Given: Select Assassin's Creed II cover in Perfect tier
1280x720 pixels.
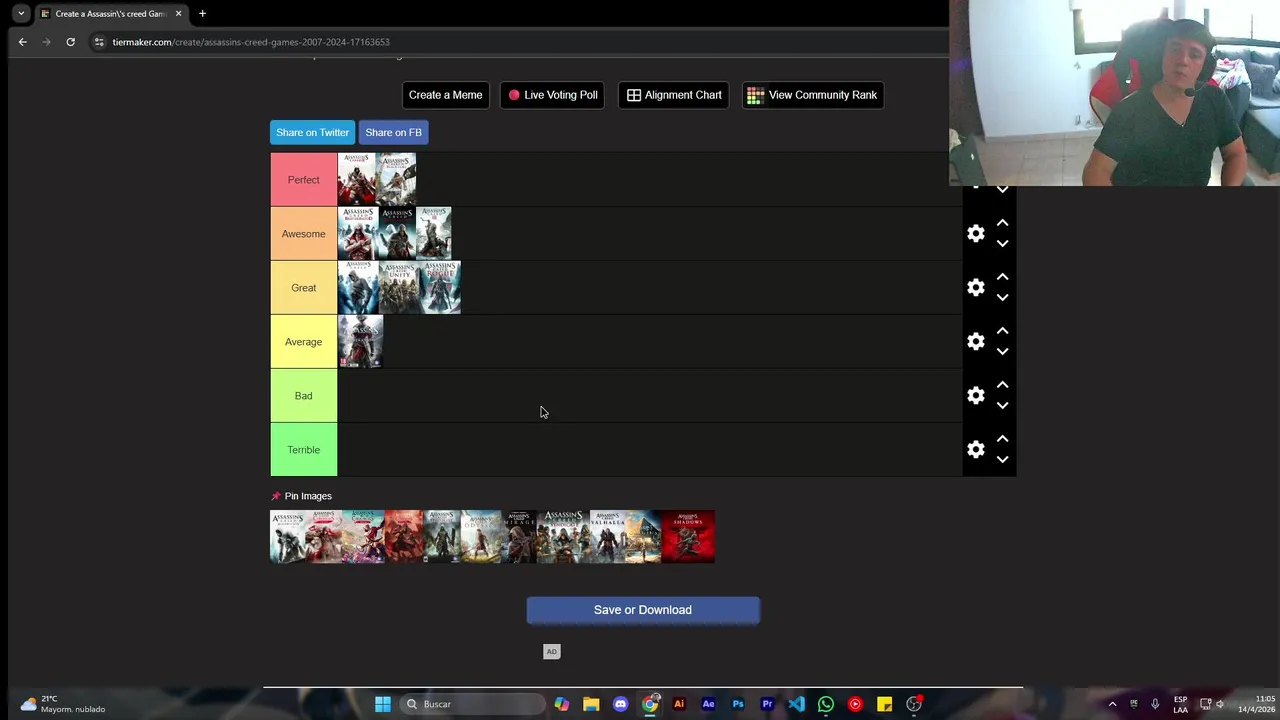Looking at the screenshot, I should click(357, 180).
